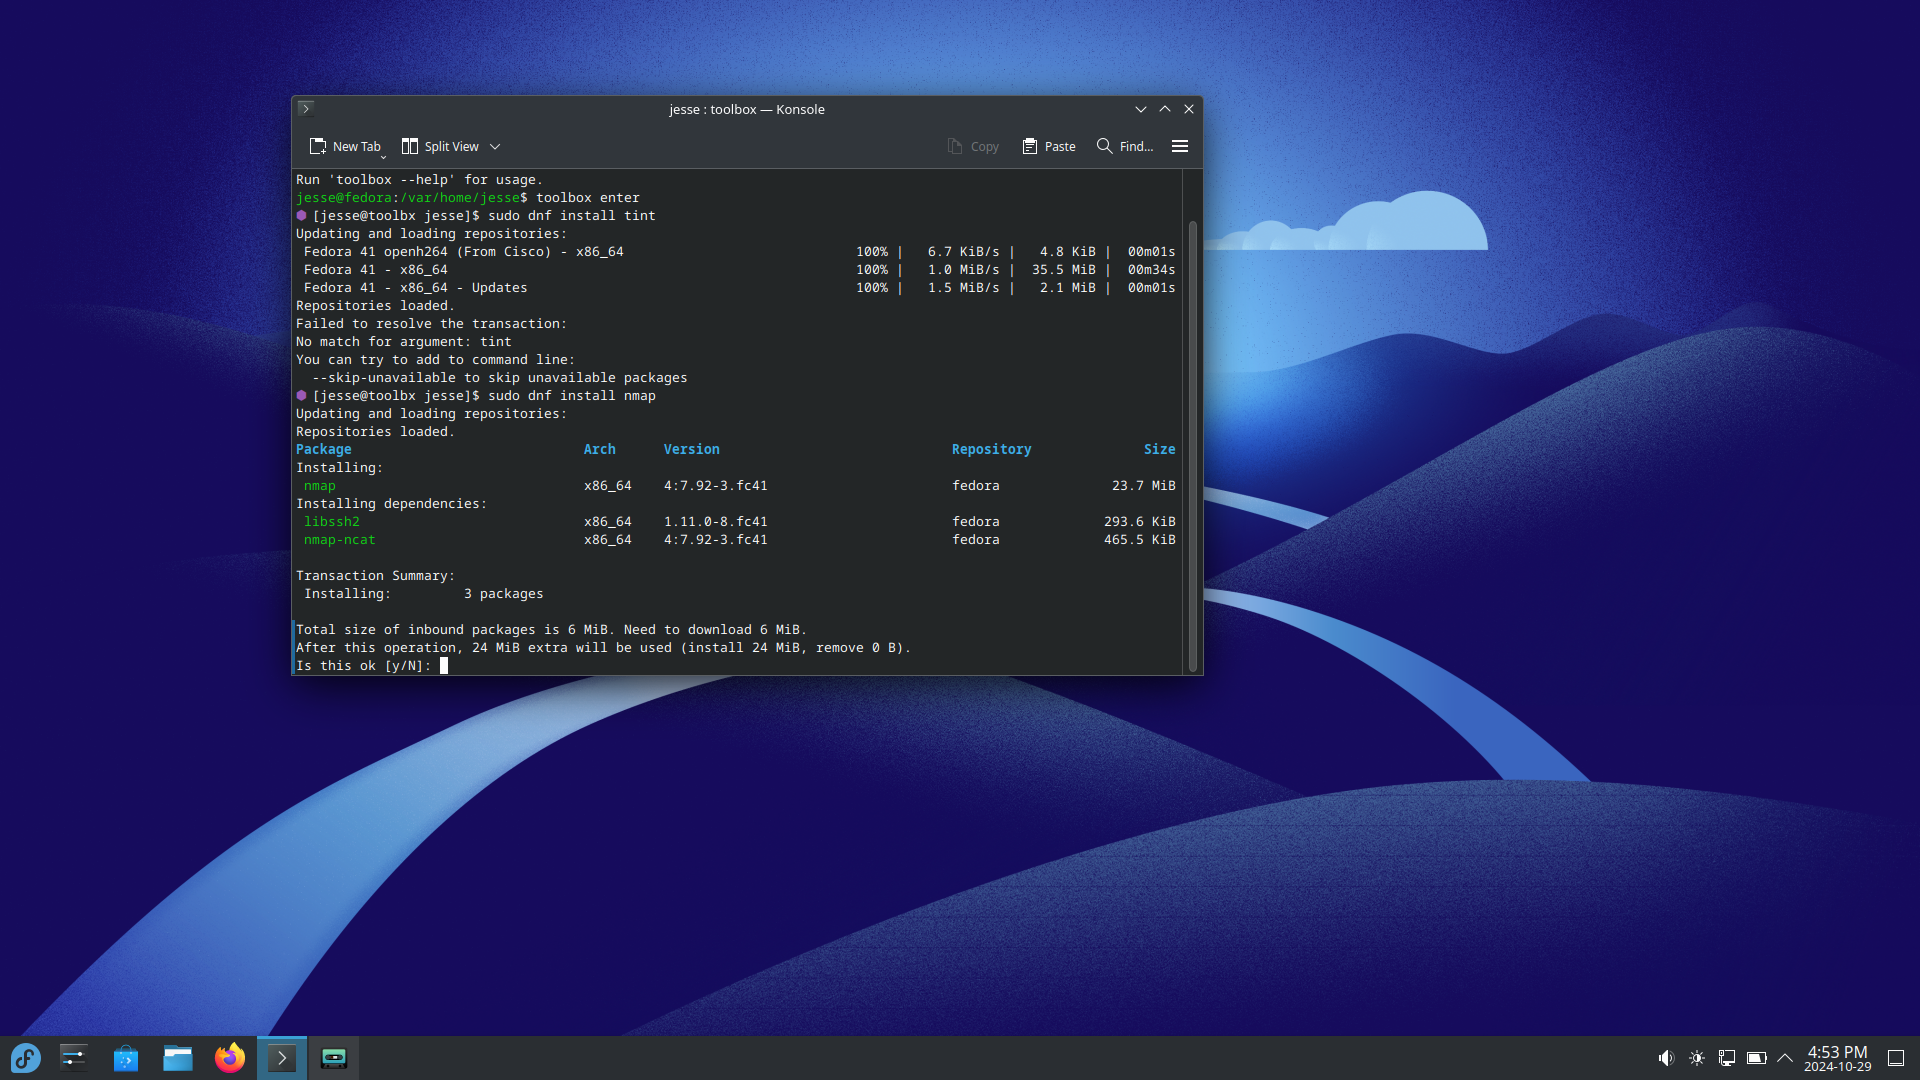Click the 'libssh2' dependency name
This screenshot has height=1080, width=1920.
pyautogui.click(x=332, y=522)
